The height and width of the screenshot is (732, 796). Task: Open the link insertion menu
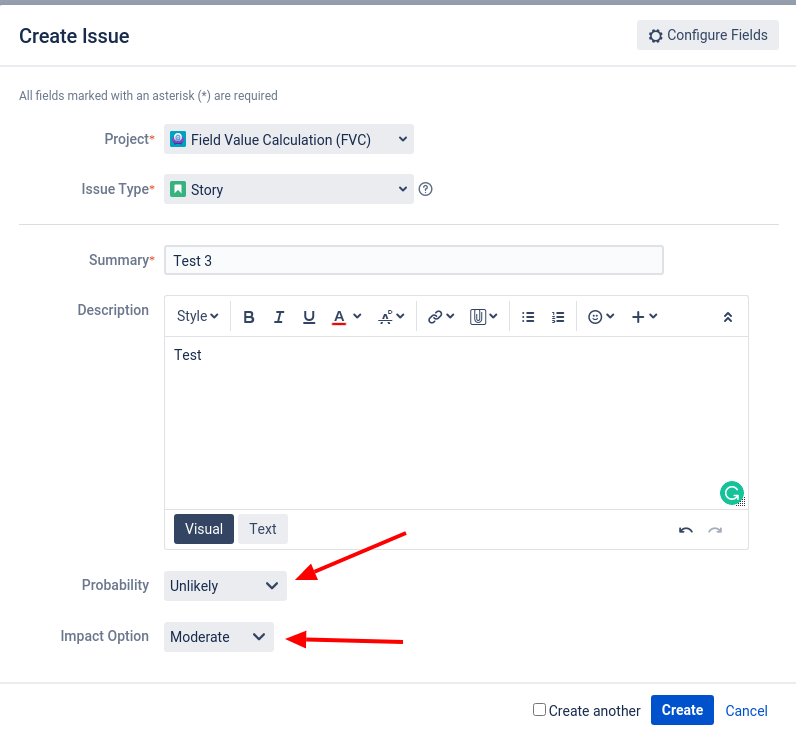coord(441,317)
